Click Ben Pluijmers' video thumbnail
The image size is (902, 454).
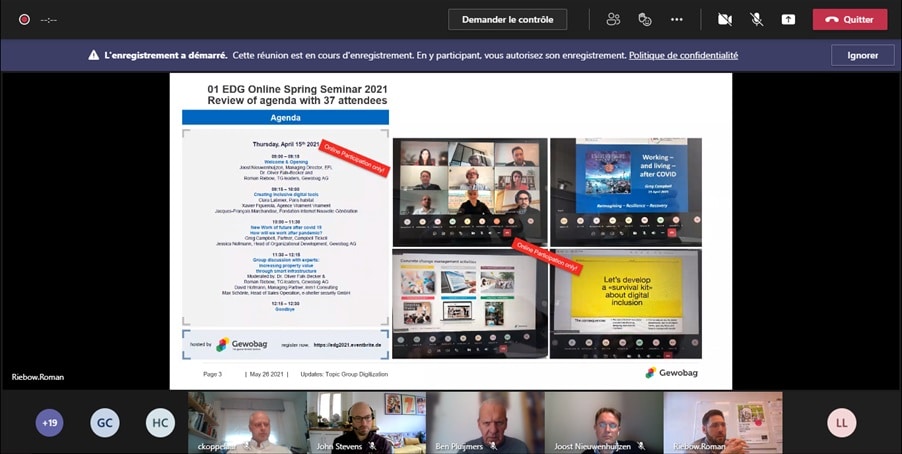pyautogui.click(x=482, y=422)
